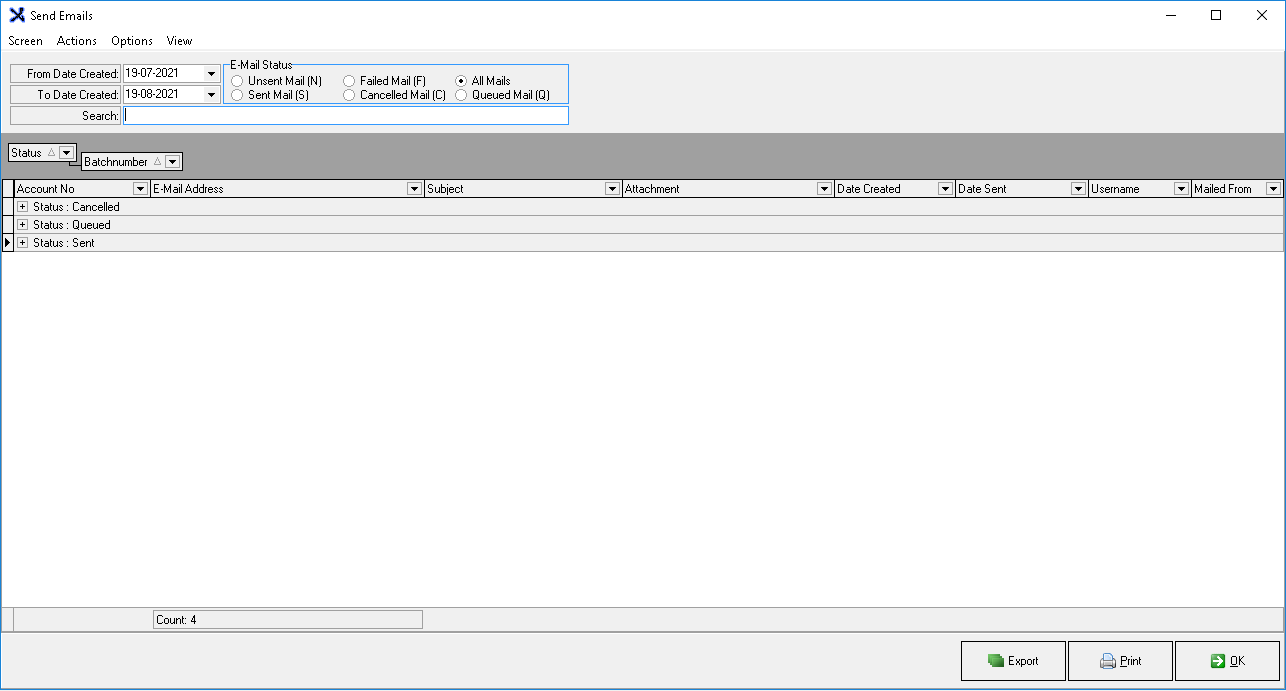Select the Failed Mail (F) option

[349, 81]
